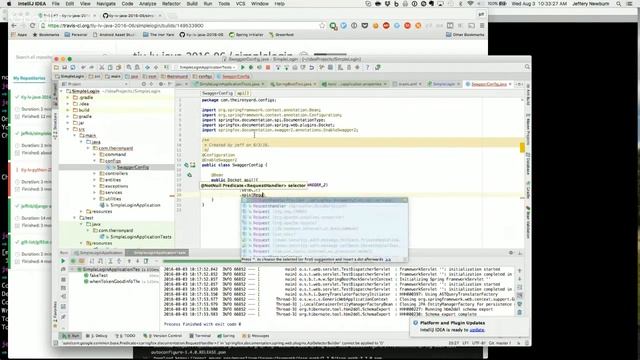The width and height of the screenshot is (640, 360).
Task: Click the Cut scissors icon in toolbar
Action: [x=102, y=67]
